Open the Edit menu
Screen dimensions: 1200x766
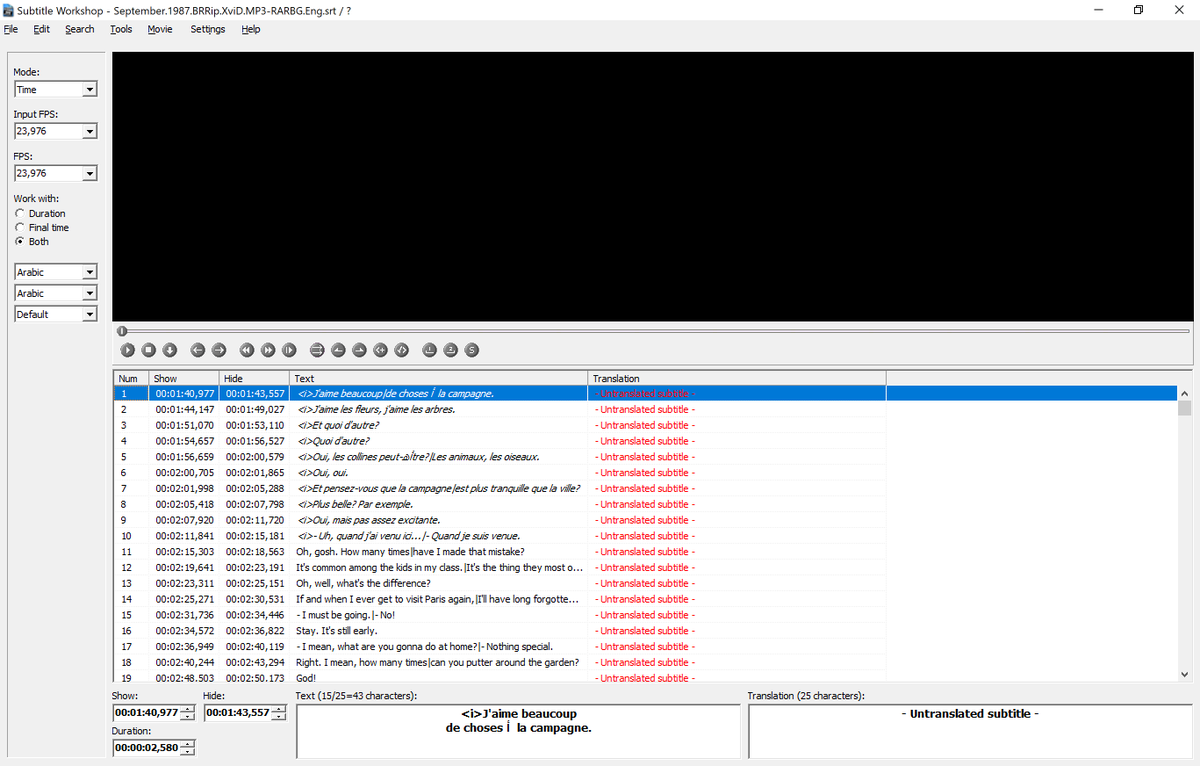pos(41,29)
